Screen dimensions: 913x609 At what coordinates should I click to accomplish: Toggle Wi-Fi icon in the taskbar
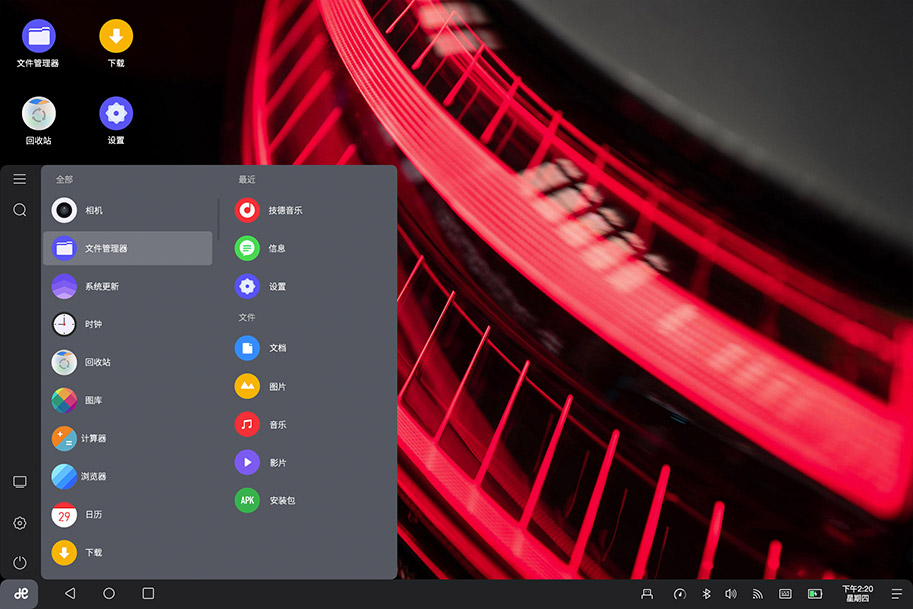[x=758, y=594]
